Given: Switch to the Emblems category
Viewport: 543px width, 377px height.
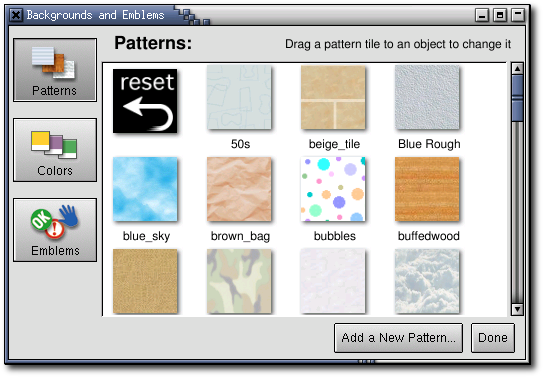Looking at the screenshot, I should click(x=55, y=230).
